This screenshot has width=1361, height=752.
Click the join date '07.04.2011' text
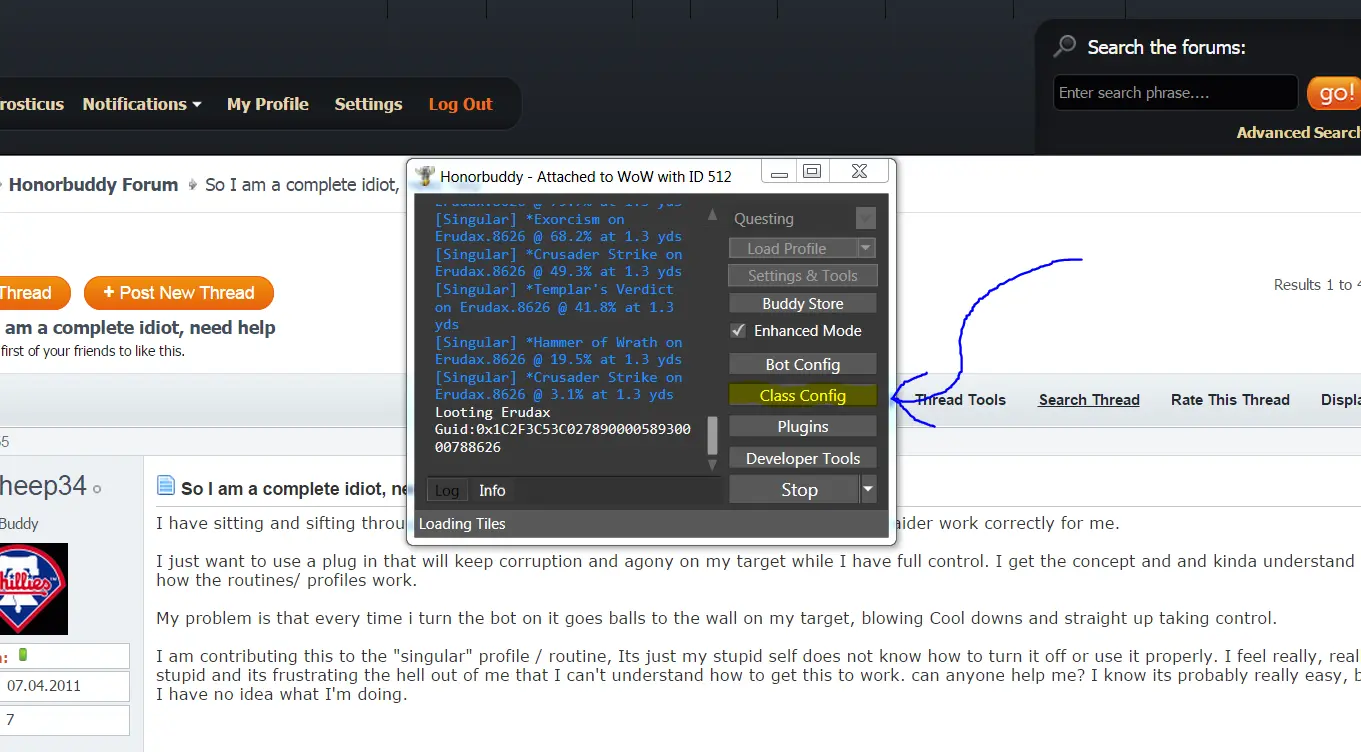pos(44,686)
